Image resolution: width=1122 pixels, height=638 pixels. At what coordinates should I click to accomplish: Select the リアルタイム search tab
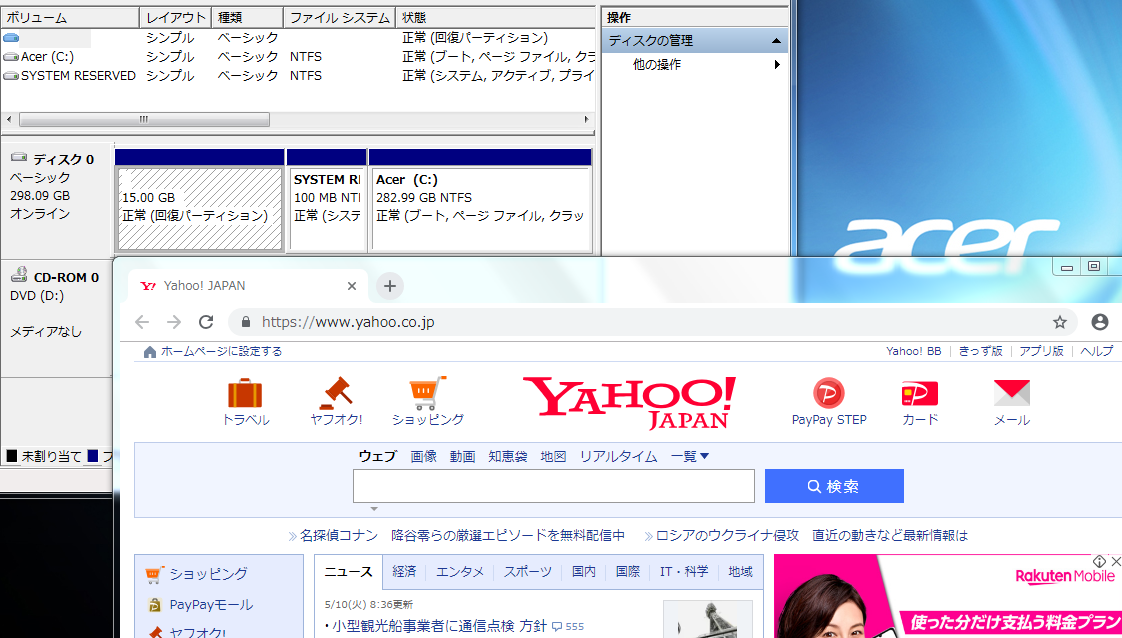coord(618,456)
